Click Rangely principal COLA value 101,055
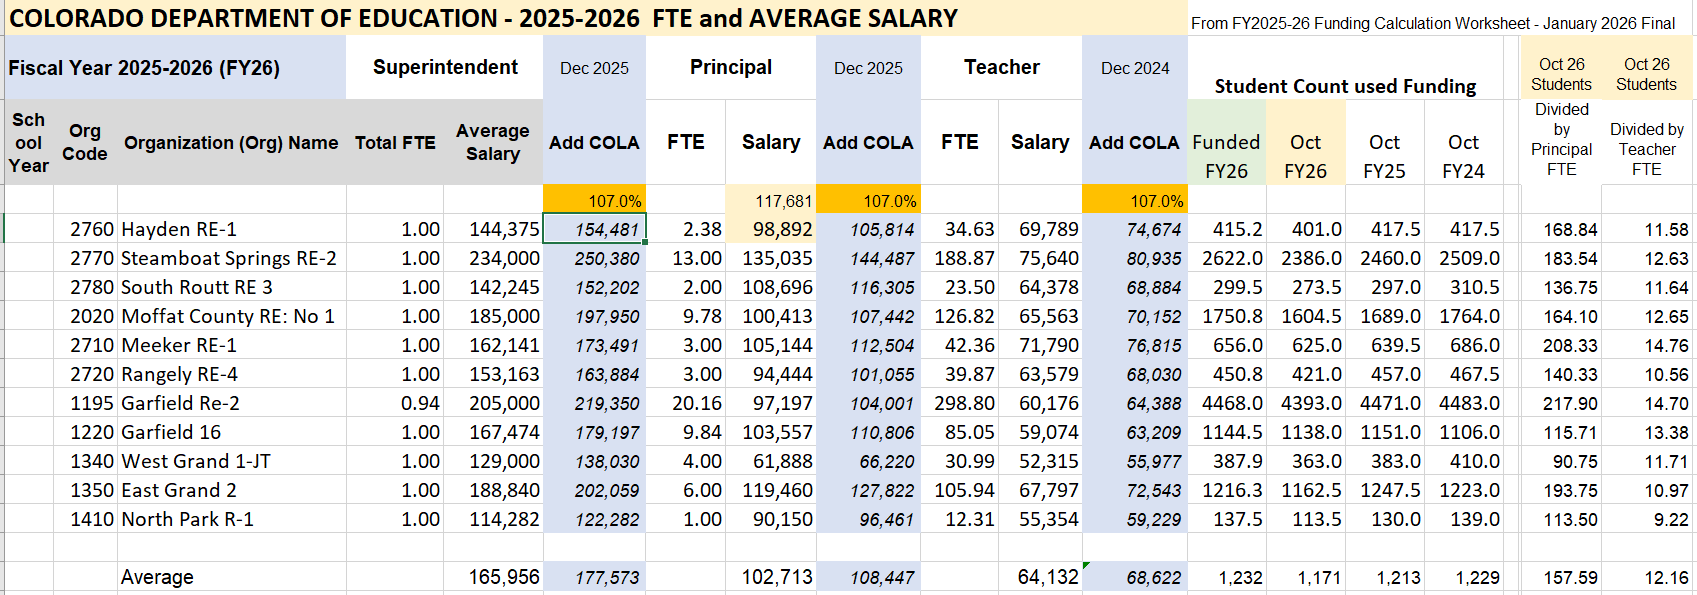 868,374
